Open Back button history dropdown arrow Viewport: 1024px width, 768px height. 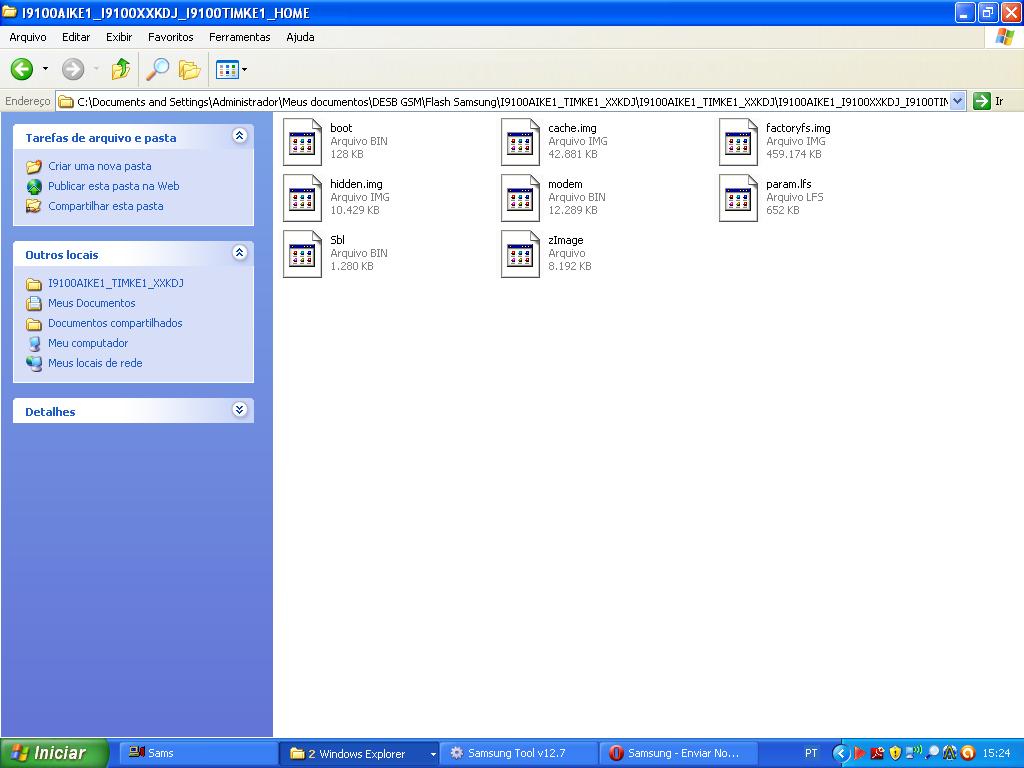click(x=45, y=69)
